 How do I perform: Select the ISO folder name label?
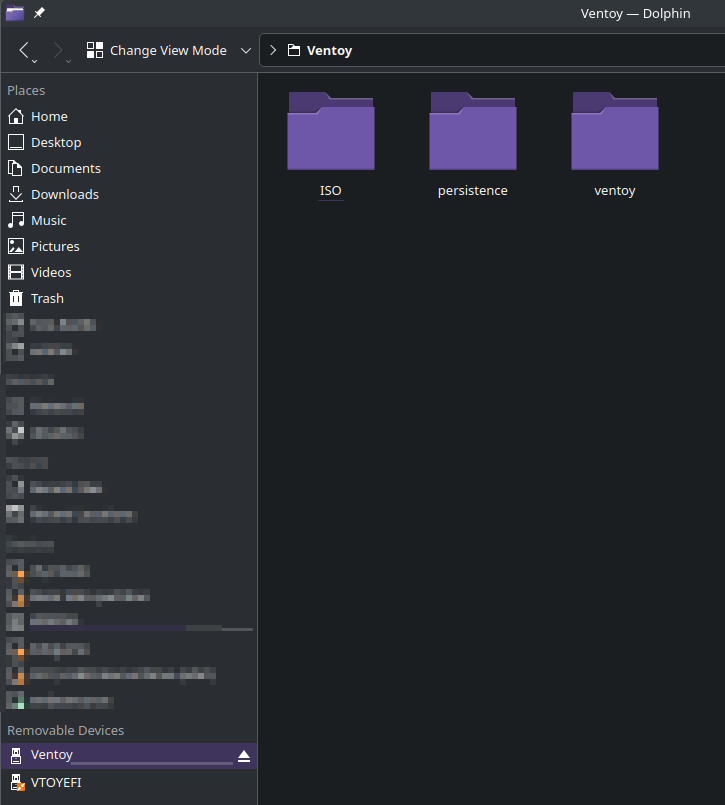(x=331, y=190)
